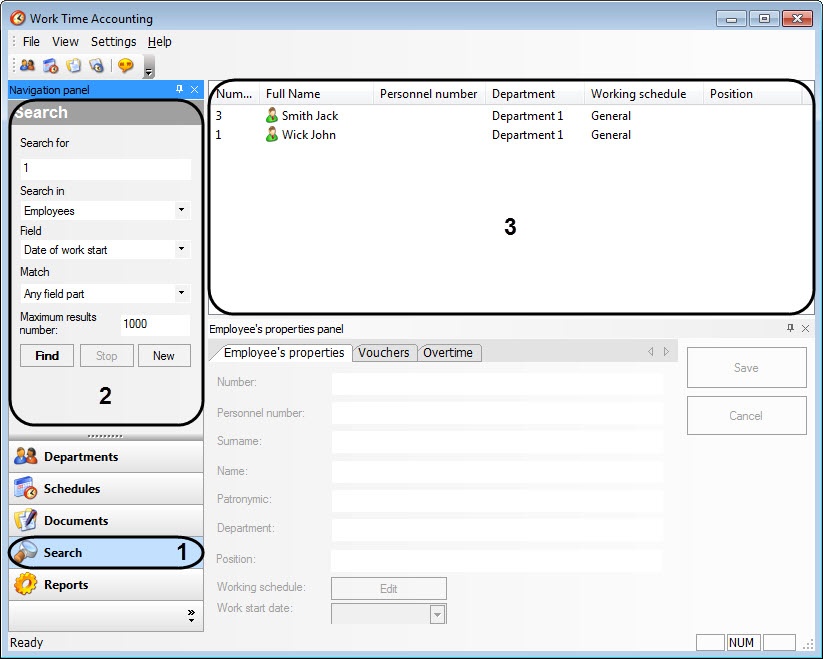Pin the Navigation panel using its pushpin

[x=180, y=90]
